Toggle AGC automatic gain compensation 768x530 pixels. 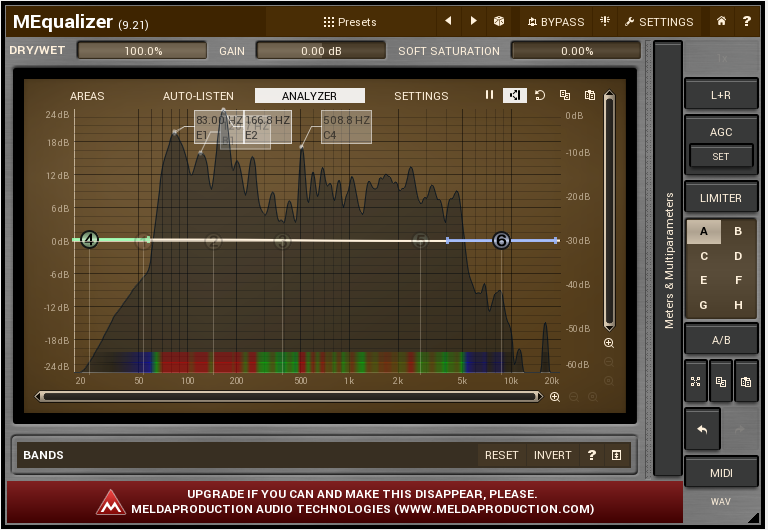click(x=720, y=132)
